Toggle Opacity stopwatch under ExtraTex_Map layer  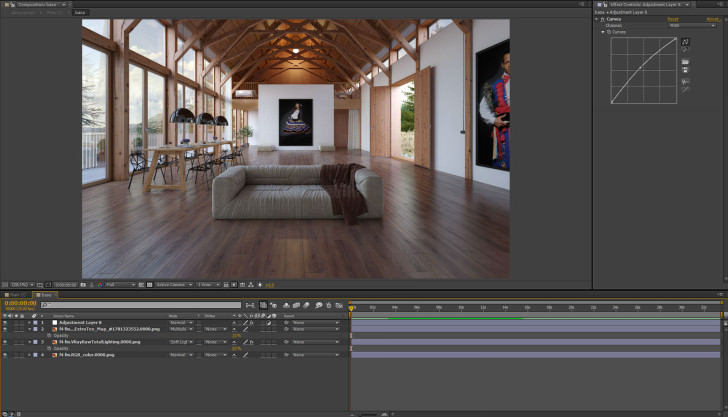click(49, 335)
